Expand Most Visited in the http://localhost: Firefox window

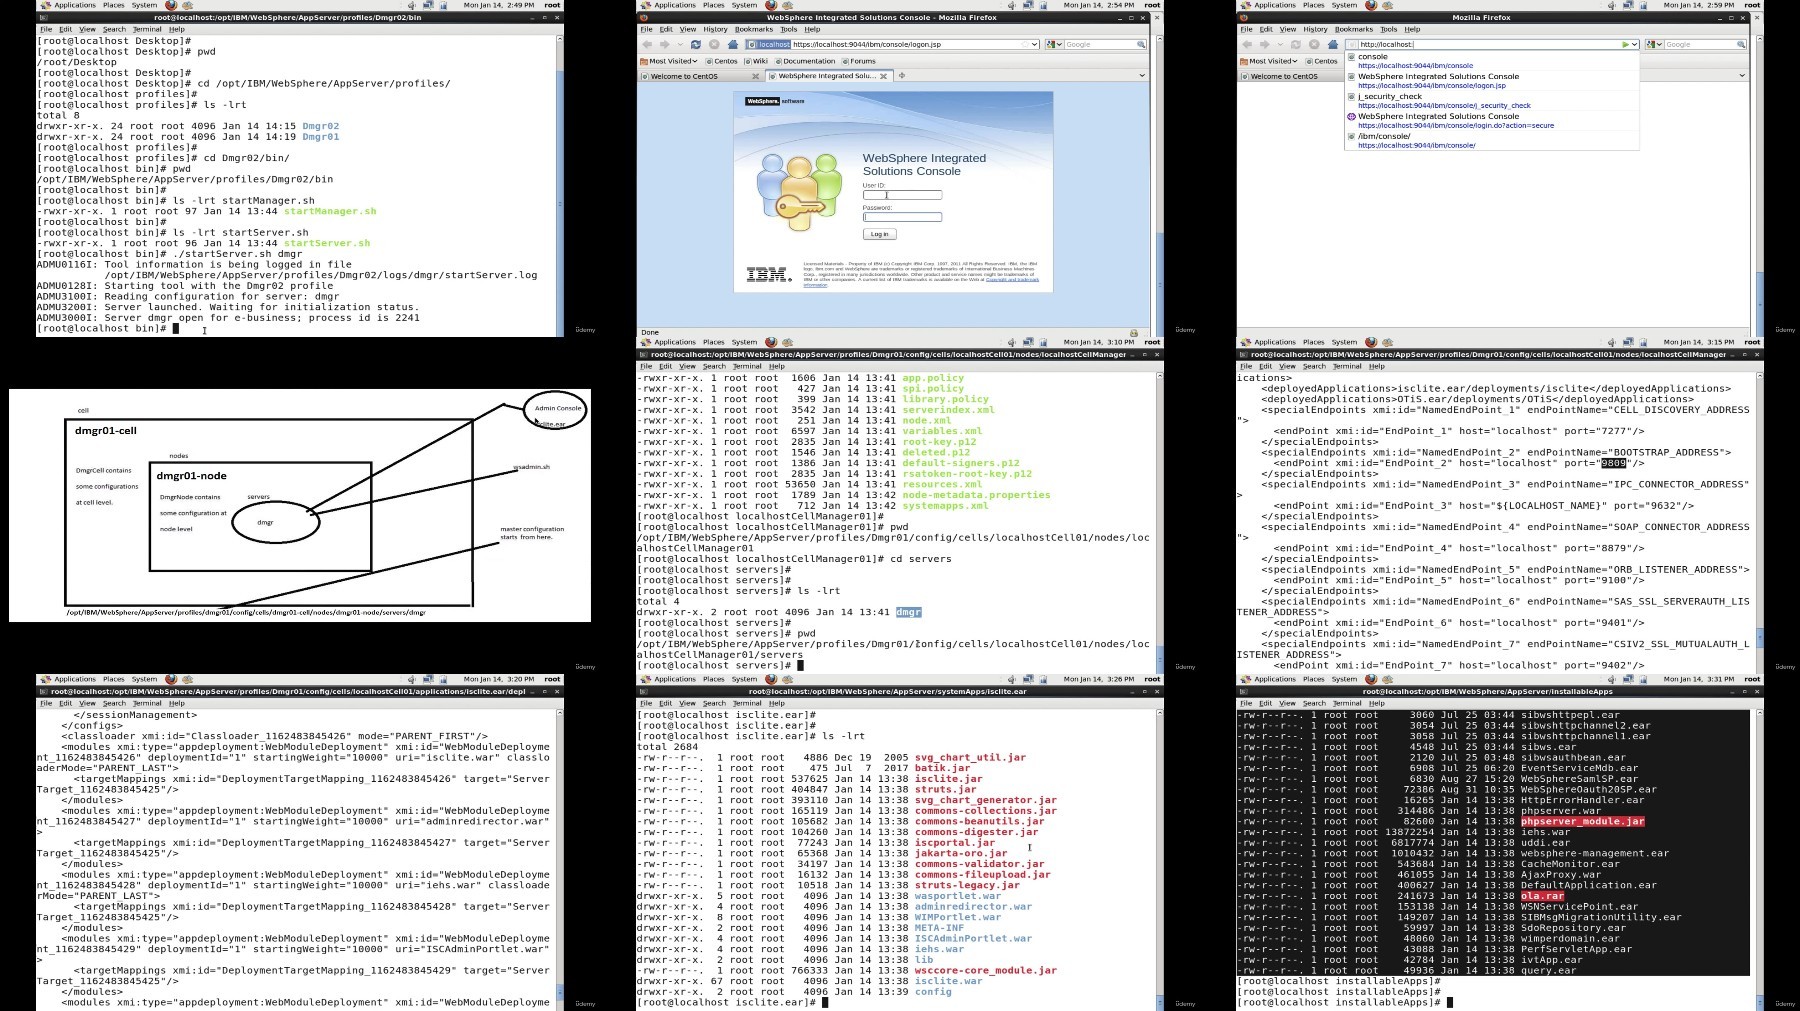pyautogui.click(x=1269, y=61)
